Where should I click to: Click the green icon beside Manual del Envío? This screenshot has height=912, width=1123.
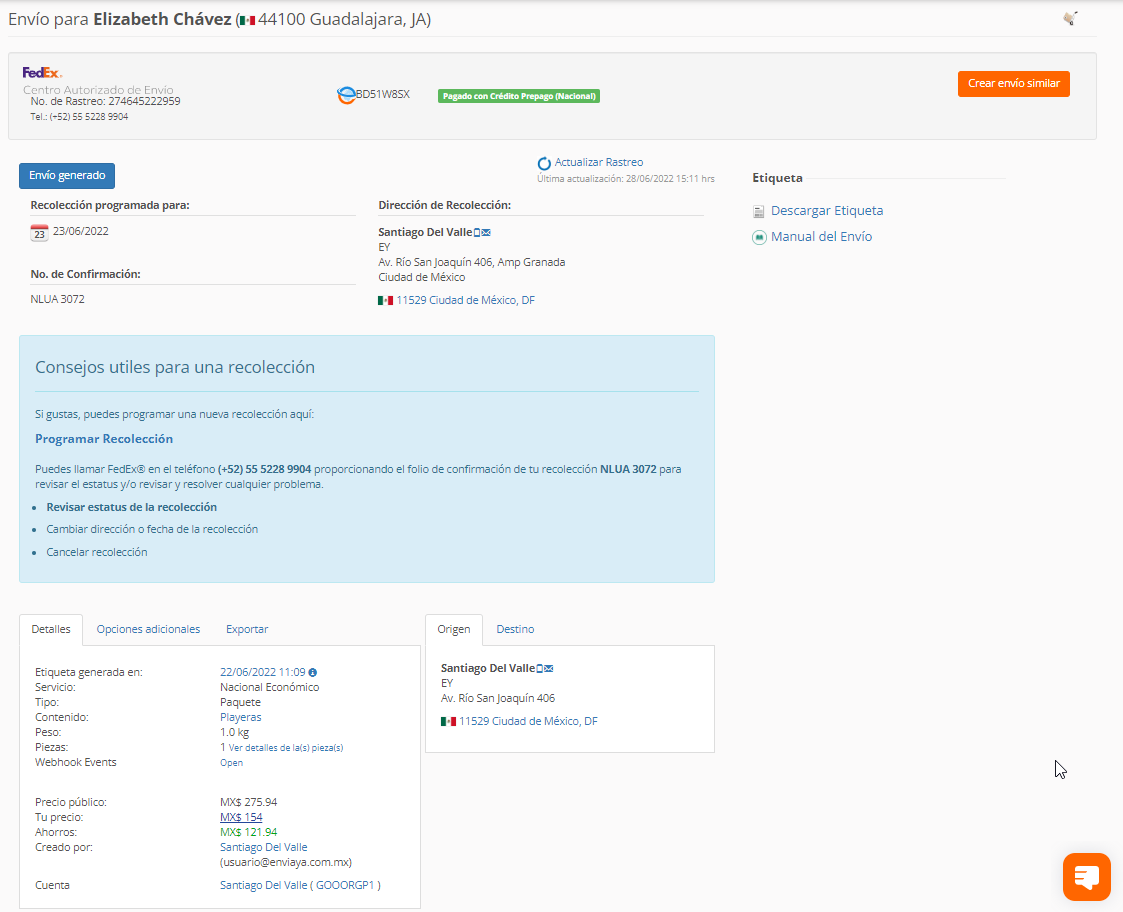point(759,237)
